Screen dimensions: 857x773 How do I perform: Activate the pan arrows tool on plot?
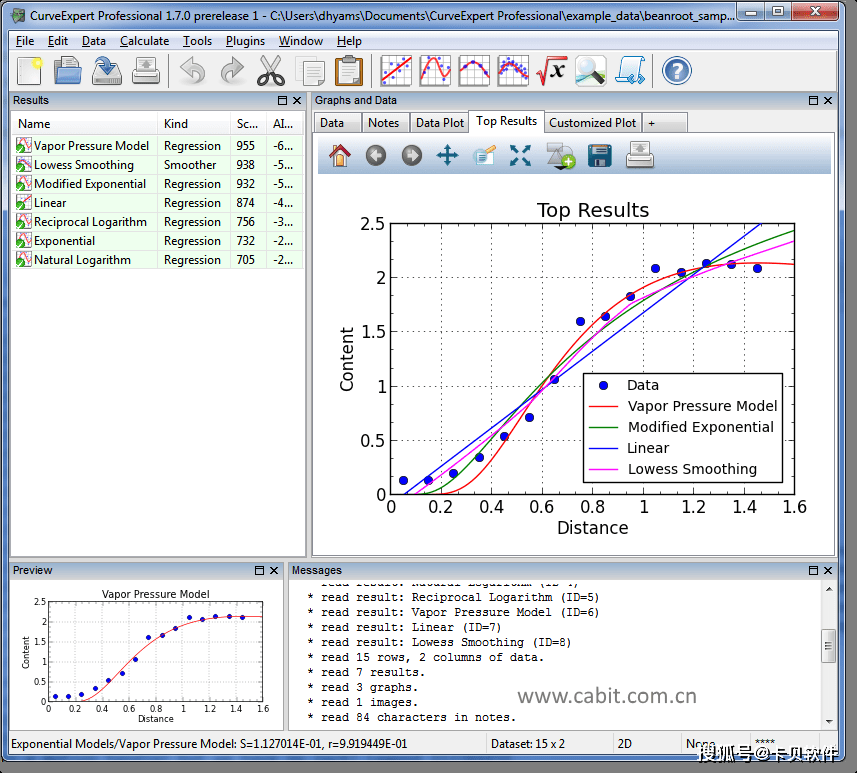pos(447,156)
